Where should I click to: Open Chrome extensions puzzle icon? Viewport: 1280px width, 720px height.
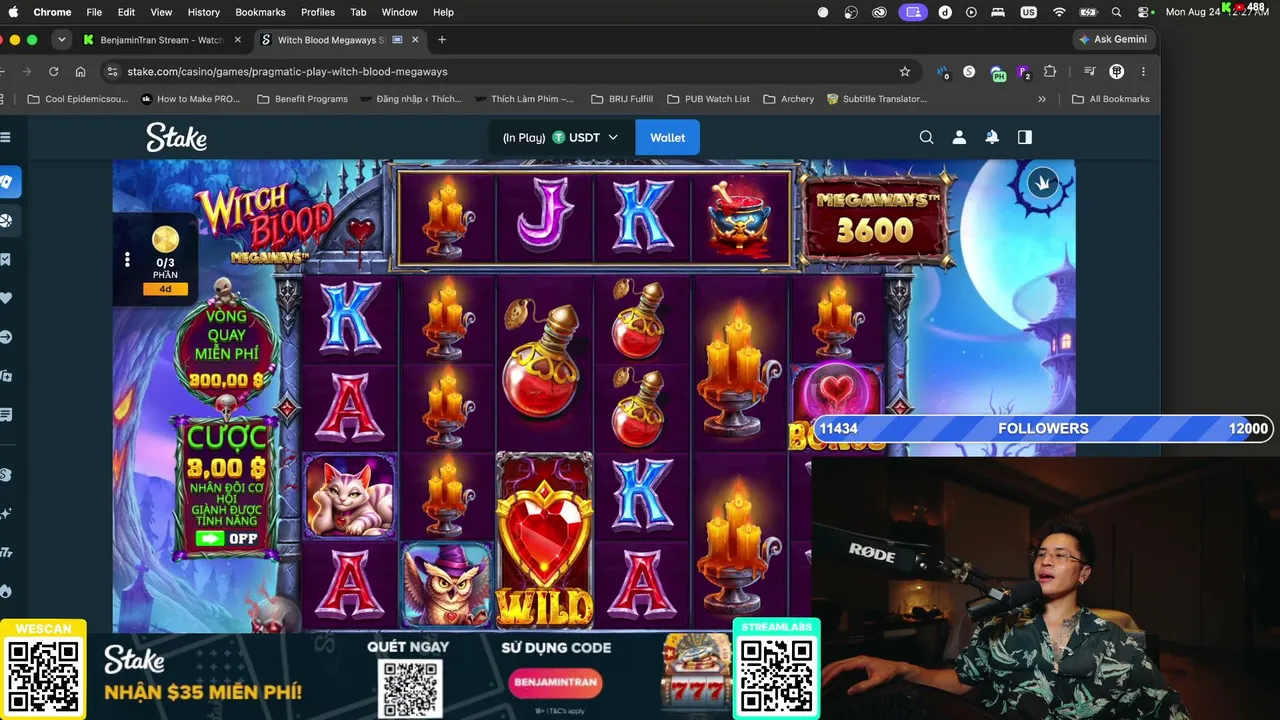click(1050, 72)
